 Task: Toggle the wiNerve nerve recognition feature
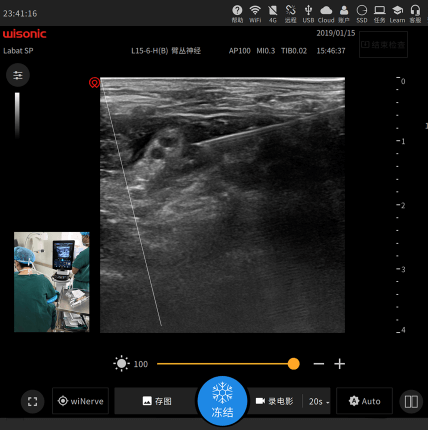tap(80, 401)
